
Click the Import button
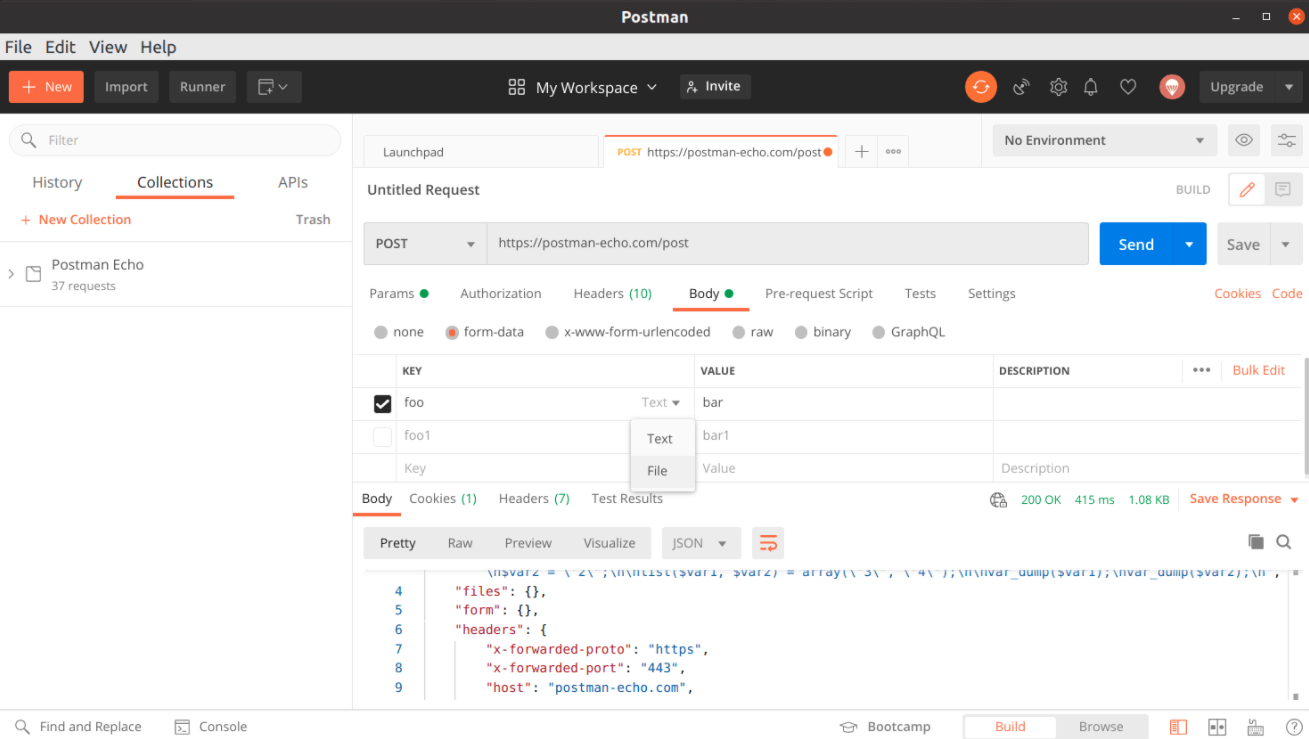pos(126,87)
